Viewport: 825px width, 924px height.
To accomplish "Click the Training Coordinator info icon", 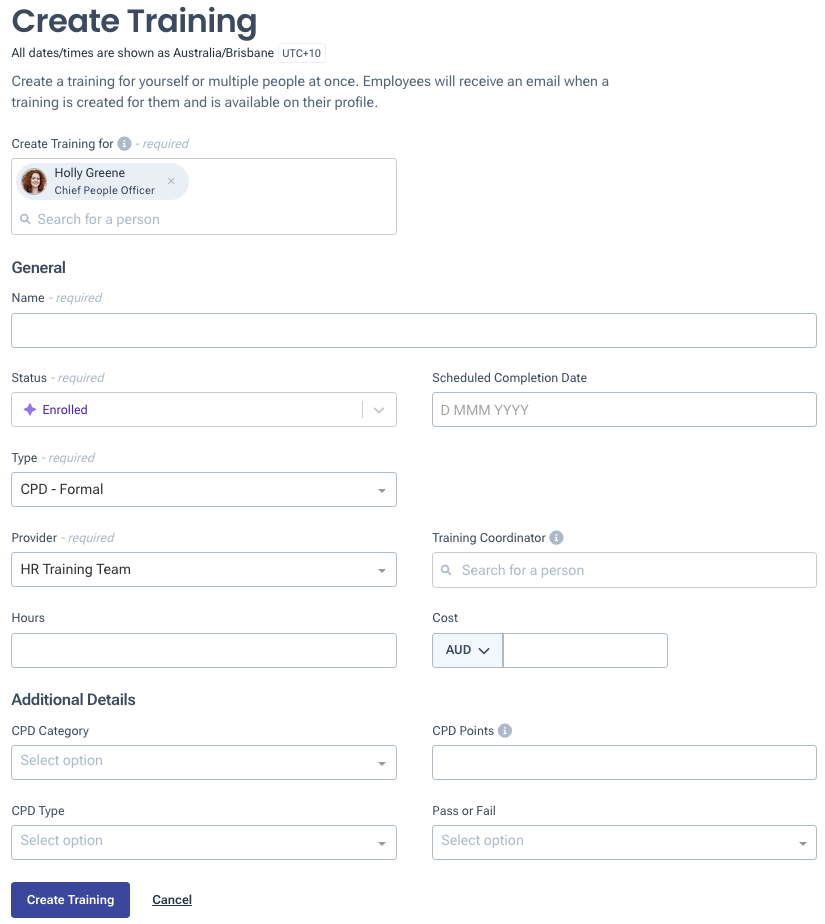I will pos(556,537).
